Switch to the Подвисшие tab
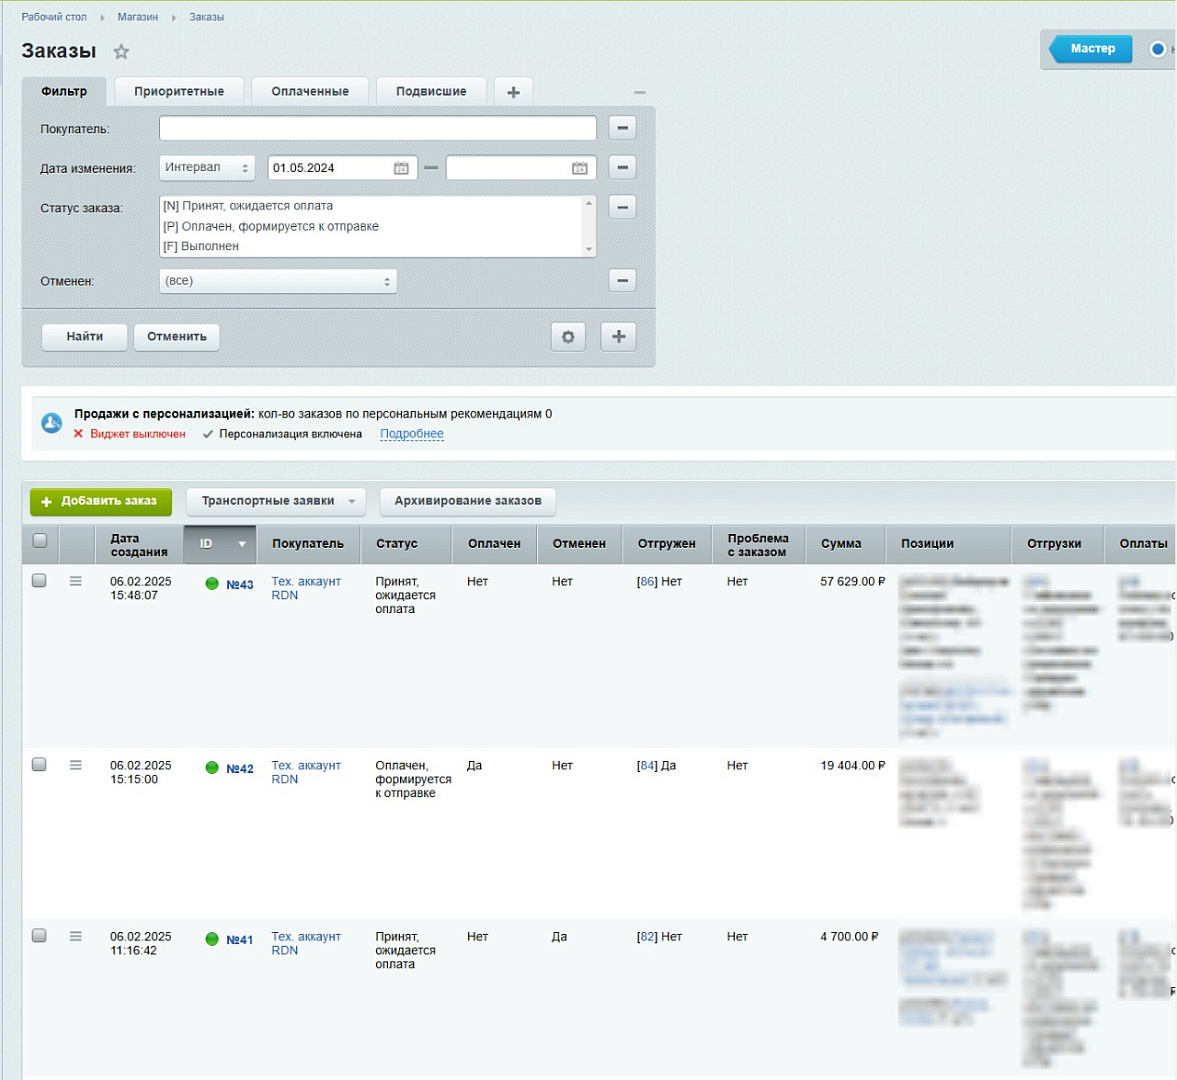 click(x=431, y=92)
